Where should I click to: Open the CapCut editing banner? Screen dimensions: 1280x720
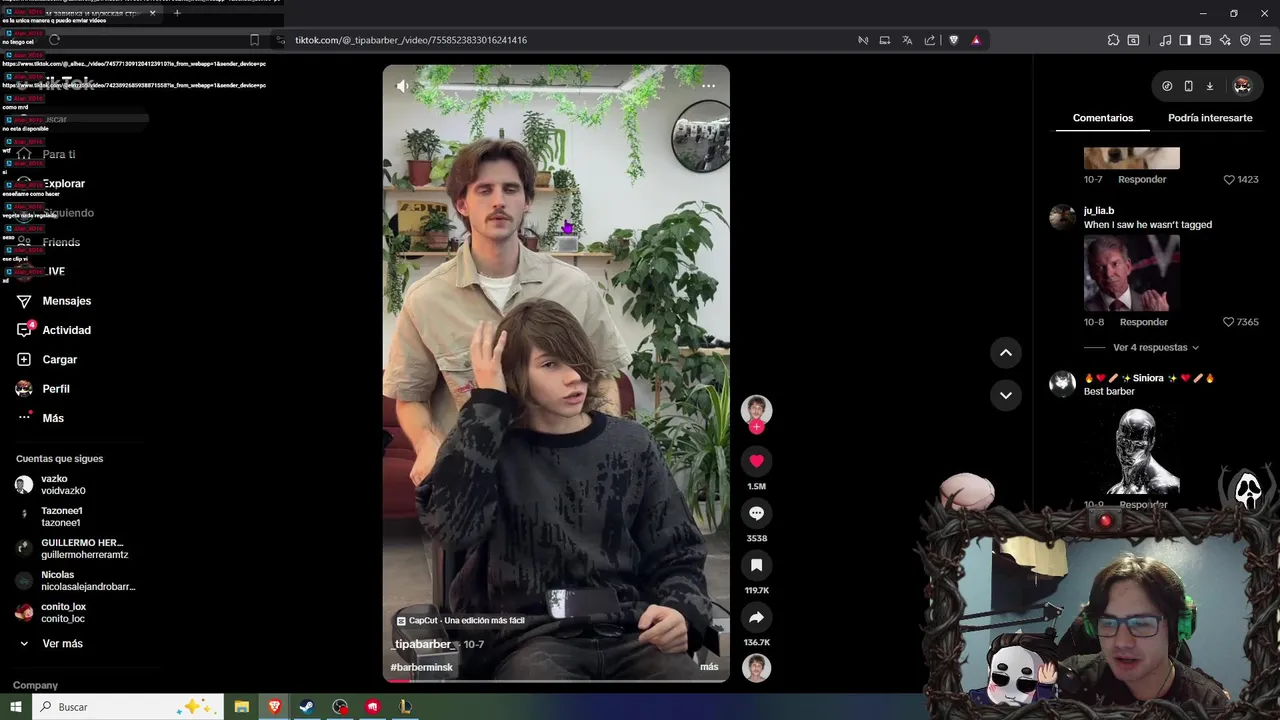(460, 620)
